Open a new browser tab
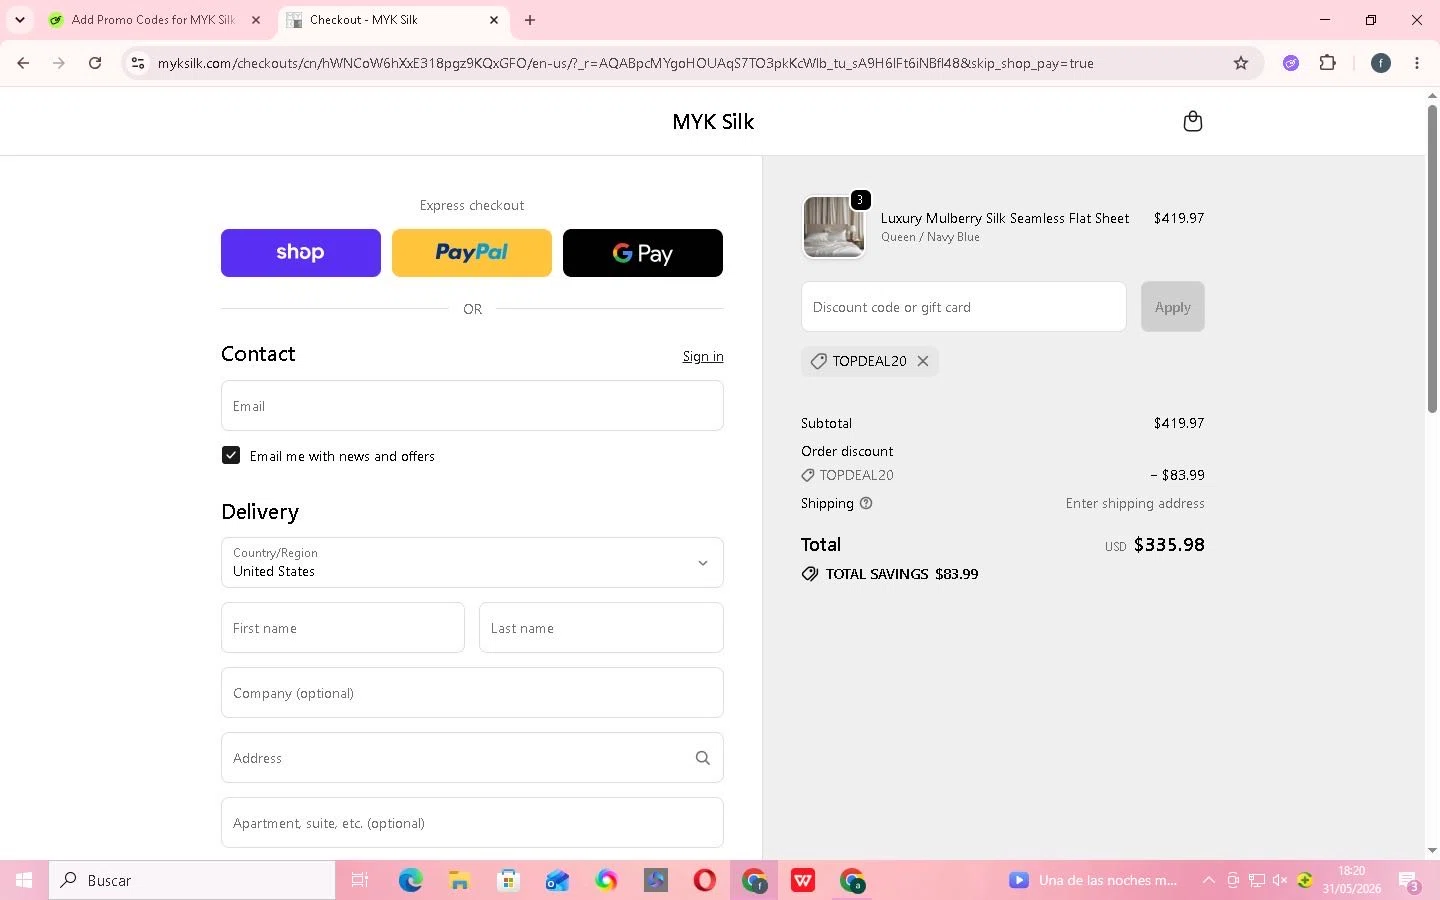This screenshot has height=900, width=1440. (x=530, y=20)
